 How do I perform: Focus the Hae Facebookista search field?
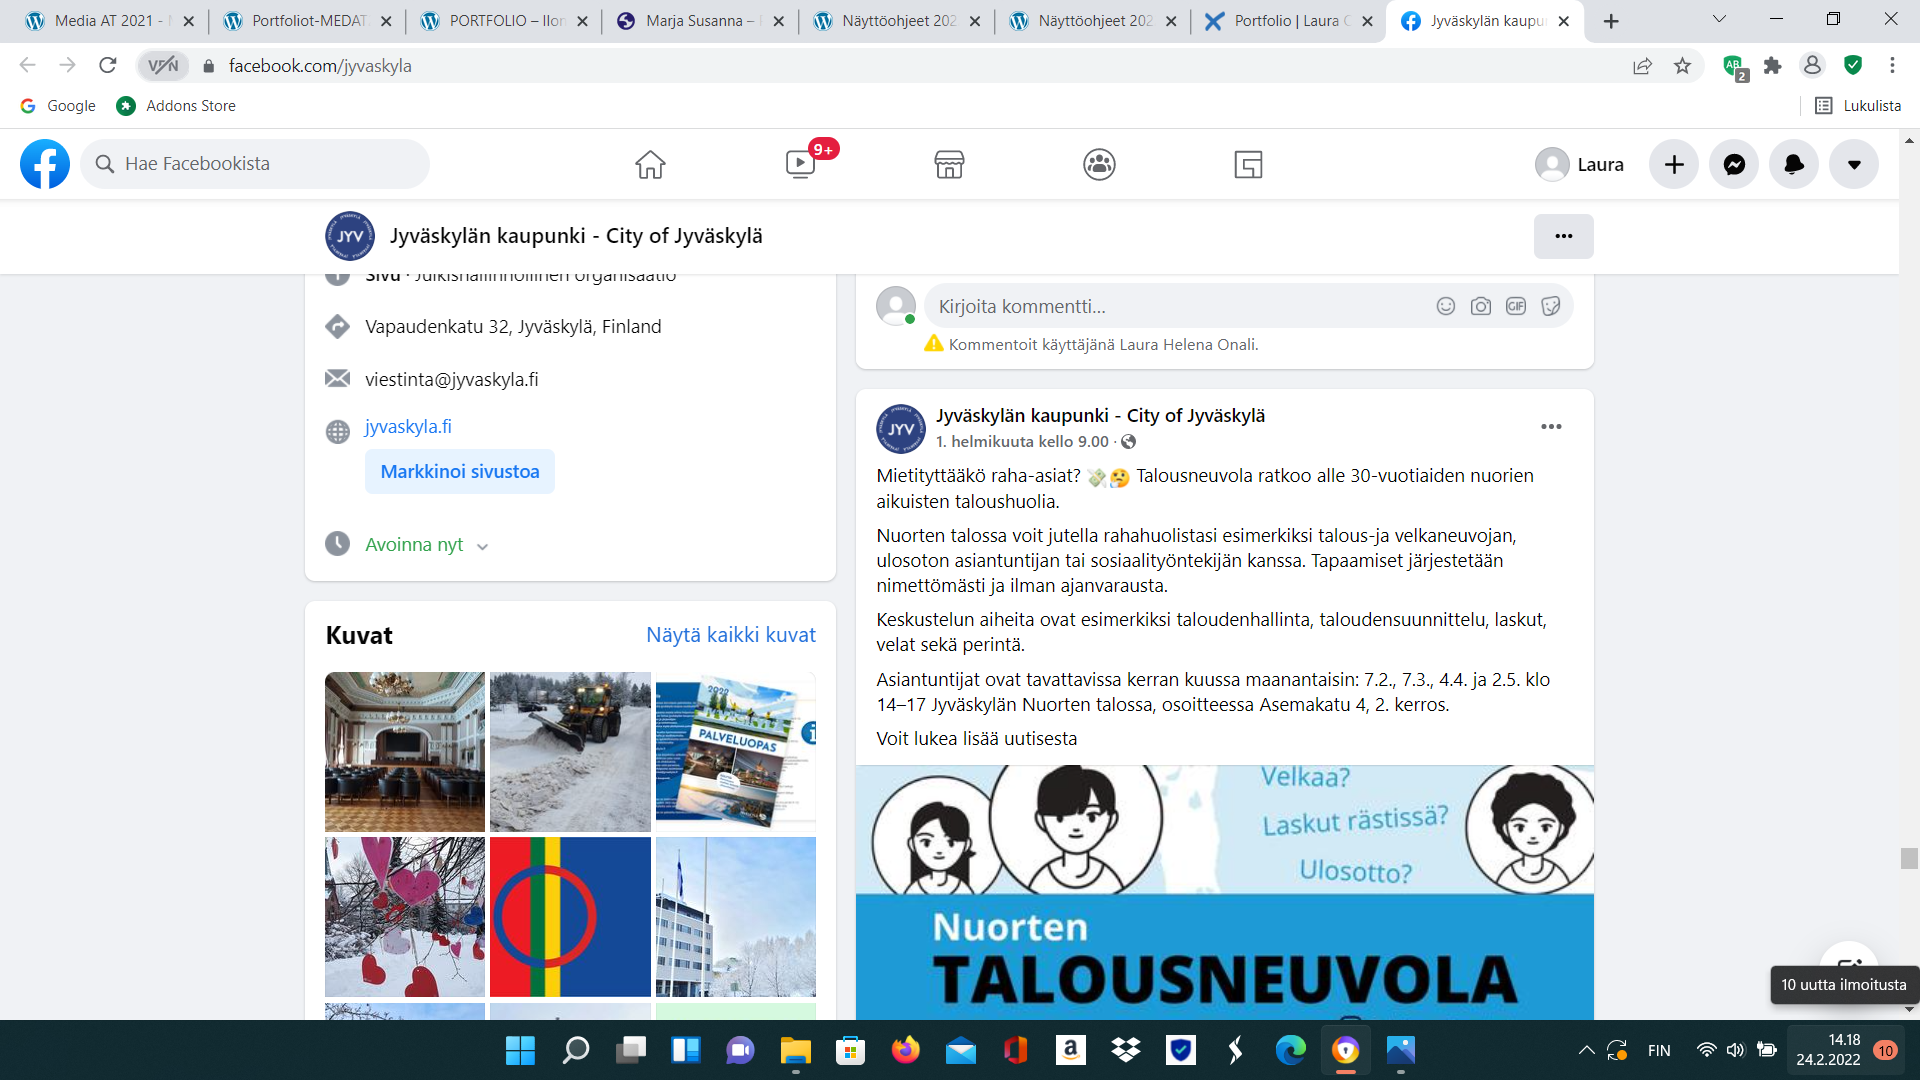click(255, 164)
